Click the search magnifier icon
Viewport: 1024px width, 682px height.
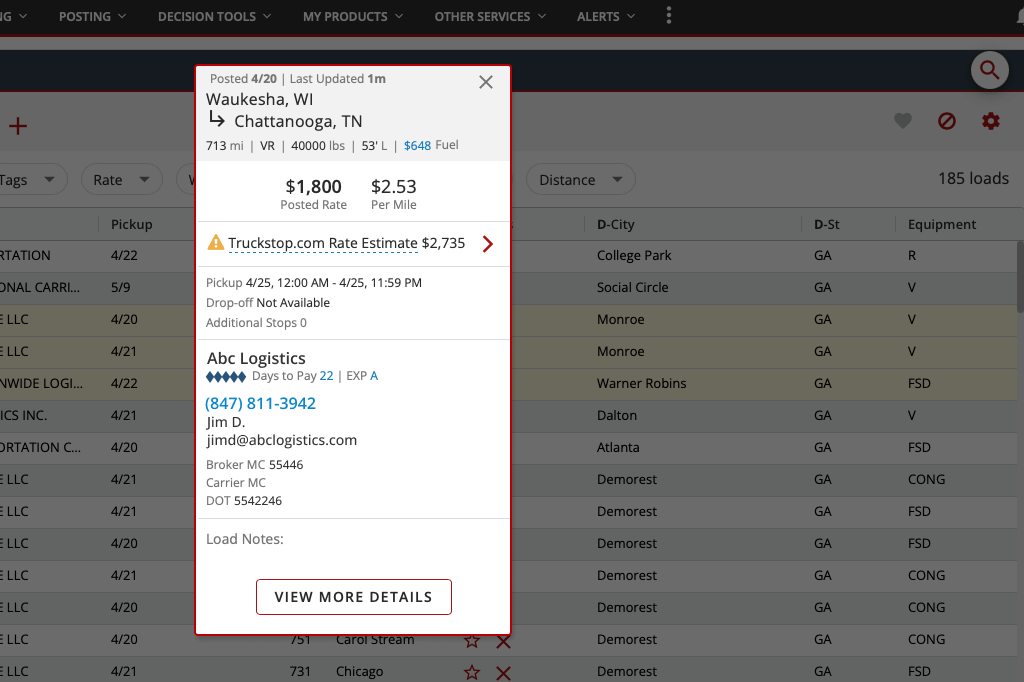[989, 70]
